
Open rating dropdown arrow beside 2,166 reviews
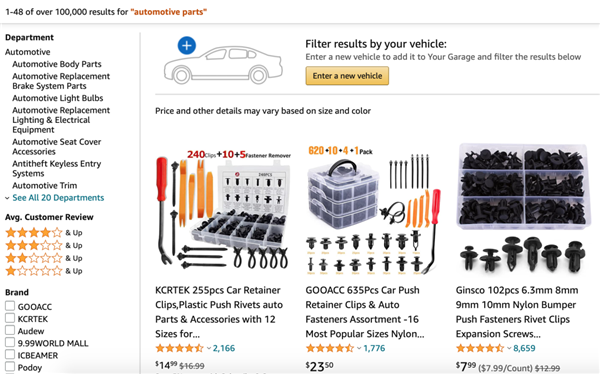click(209, 348)
